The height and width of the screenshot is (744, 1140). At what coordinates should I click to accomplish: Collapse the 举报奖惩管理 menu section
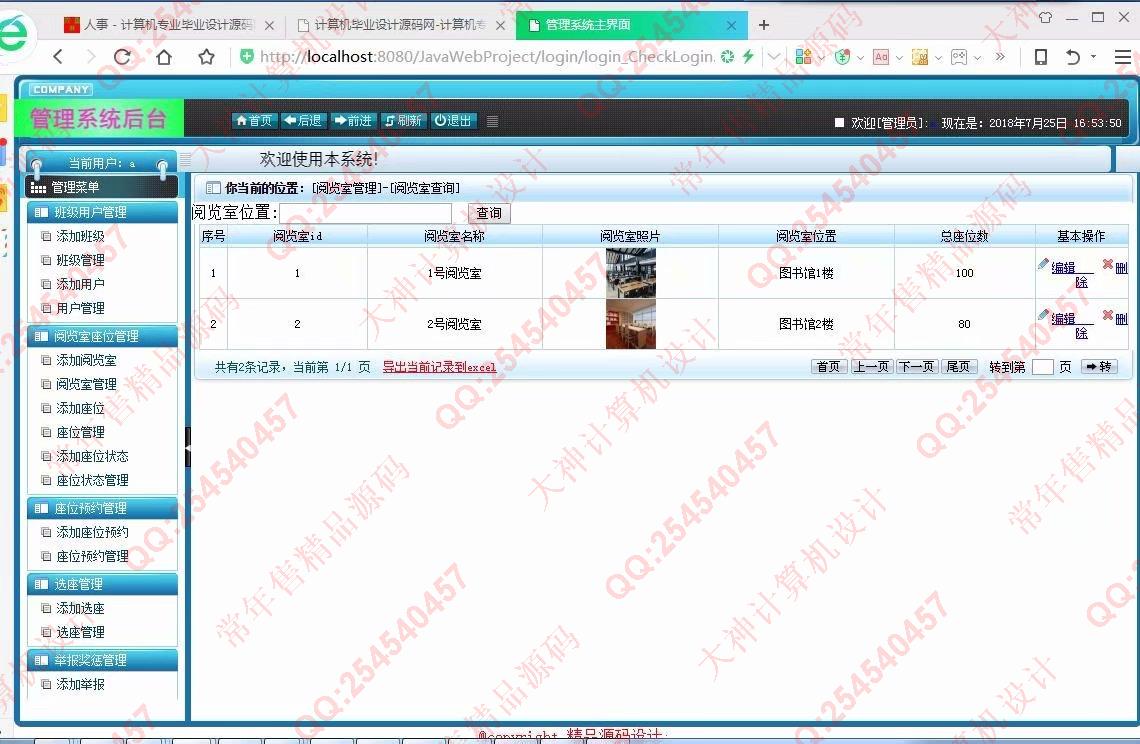pyautogui.click(x=102, y=660)
